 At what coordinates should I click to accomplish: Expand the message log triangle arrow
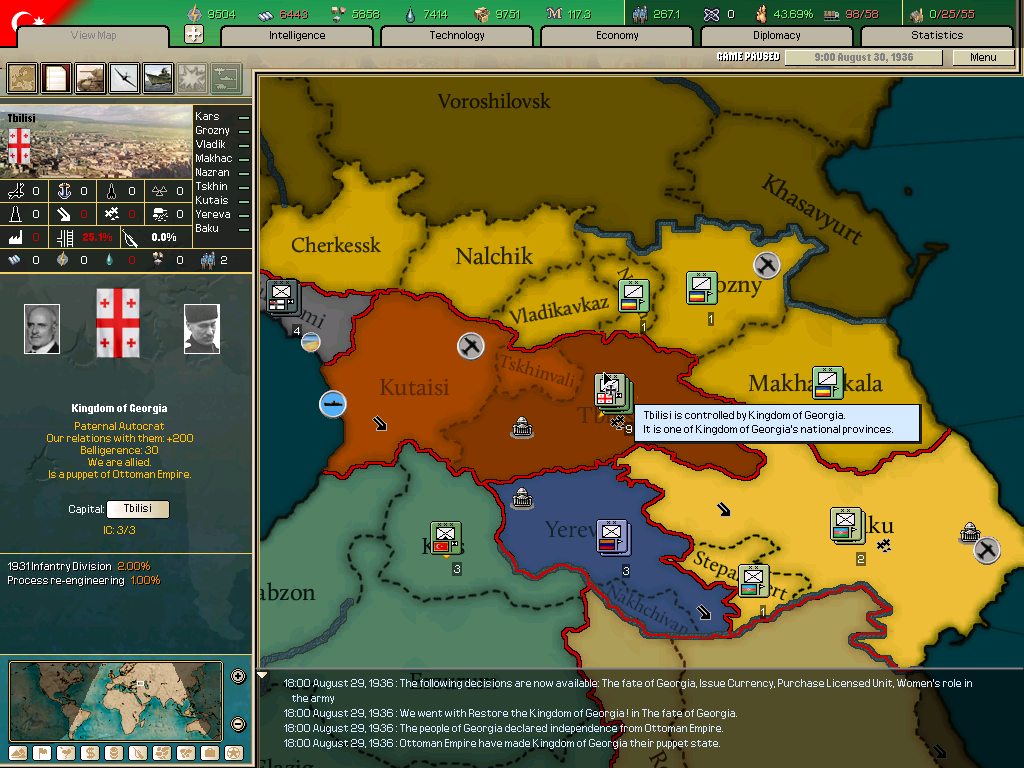264,676
